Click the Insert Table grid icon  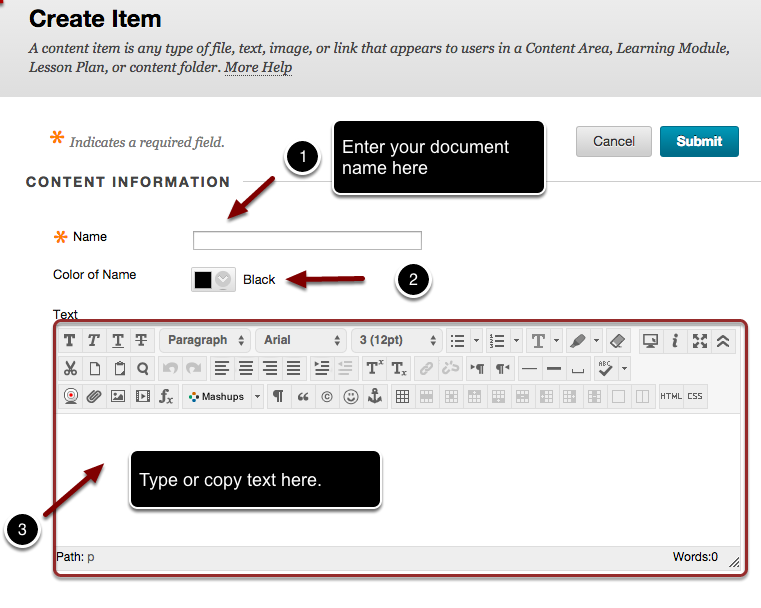click(402, 397)
